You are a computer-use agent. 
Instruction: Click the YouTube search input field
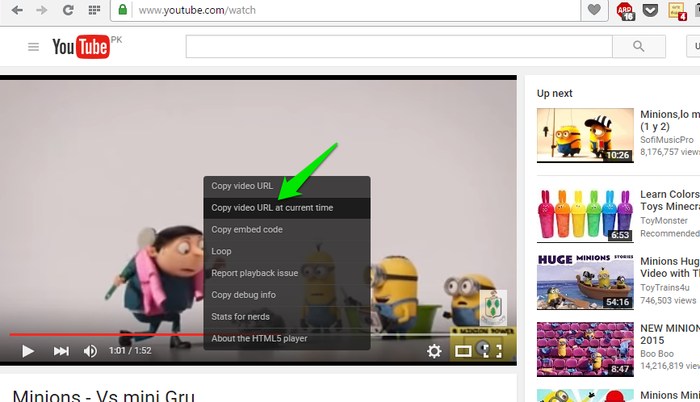pyautogui.click(x=399, y=46)
